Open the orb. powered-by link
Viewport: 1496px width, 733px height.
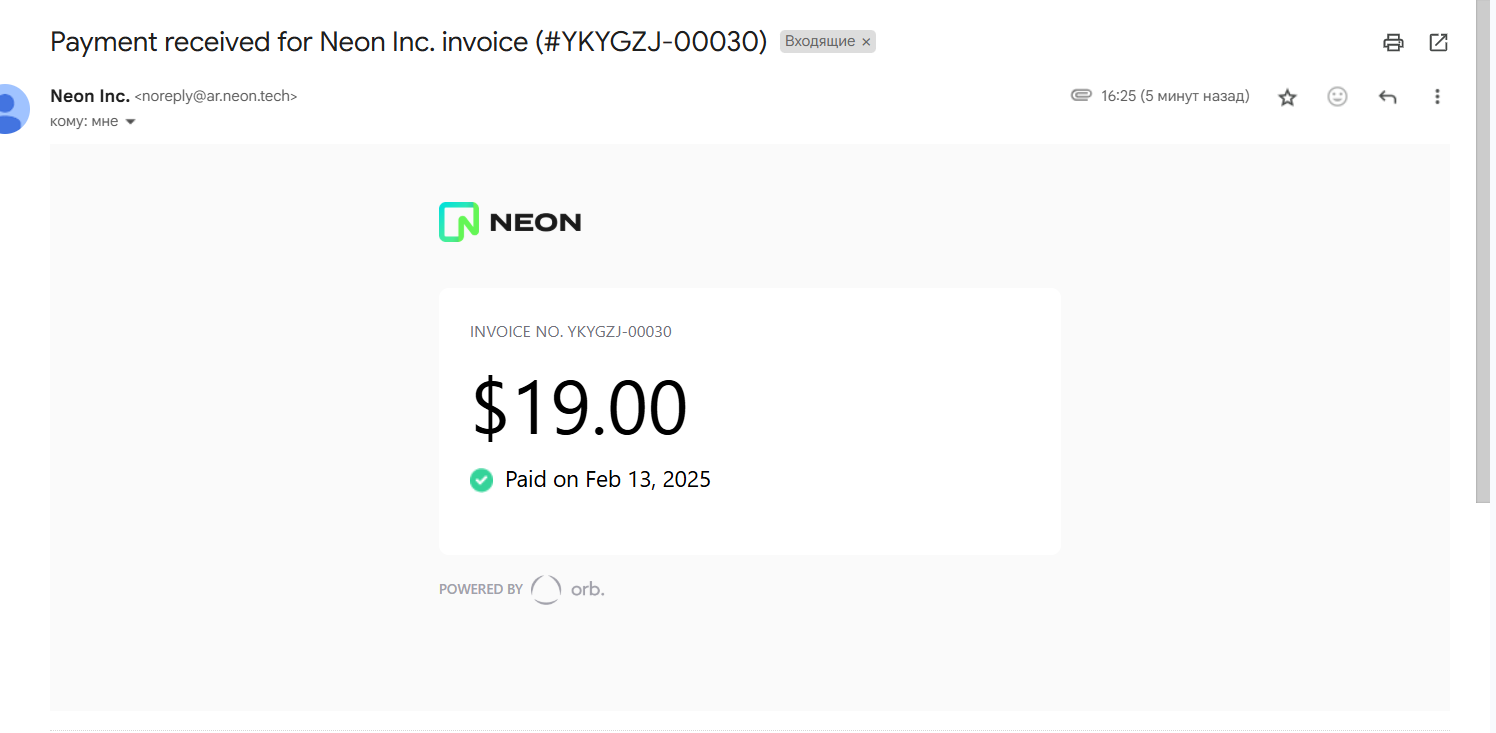(x=568, y=589)
